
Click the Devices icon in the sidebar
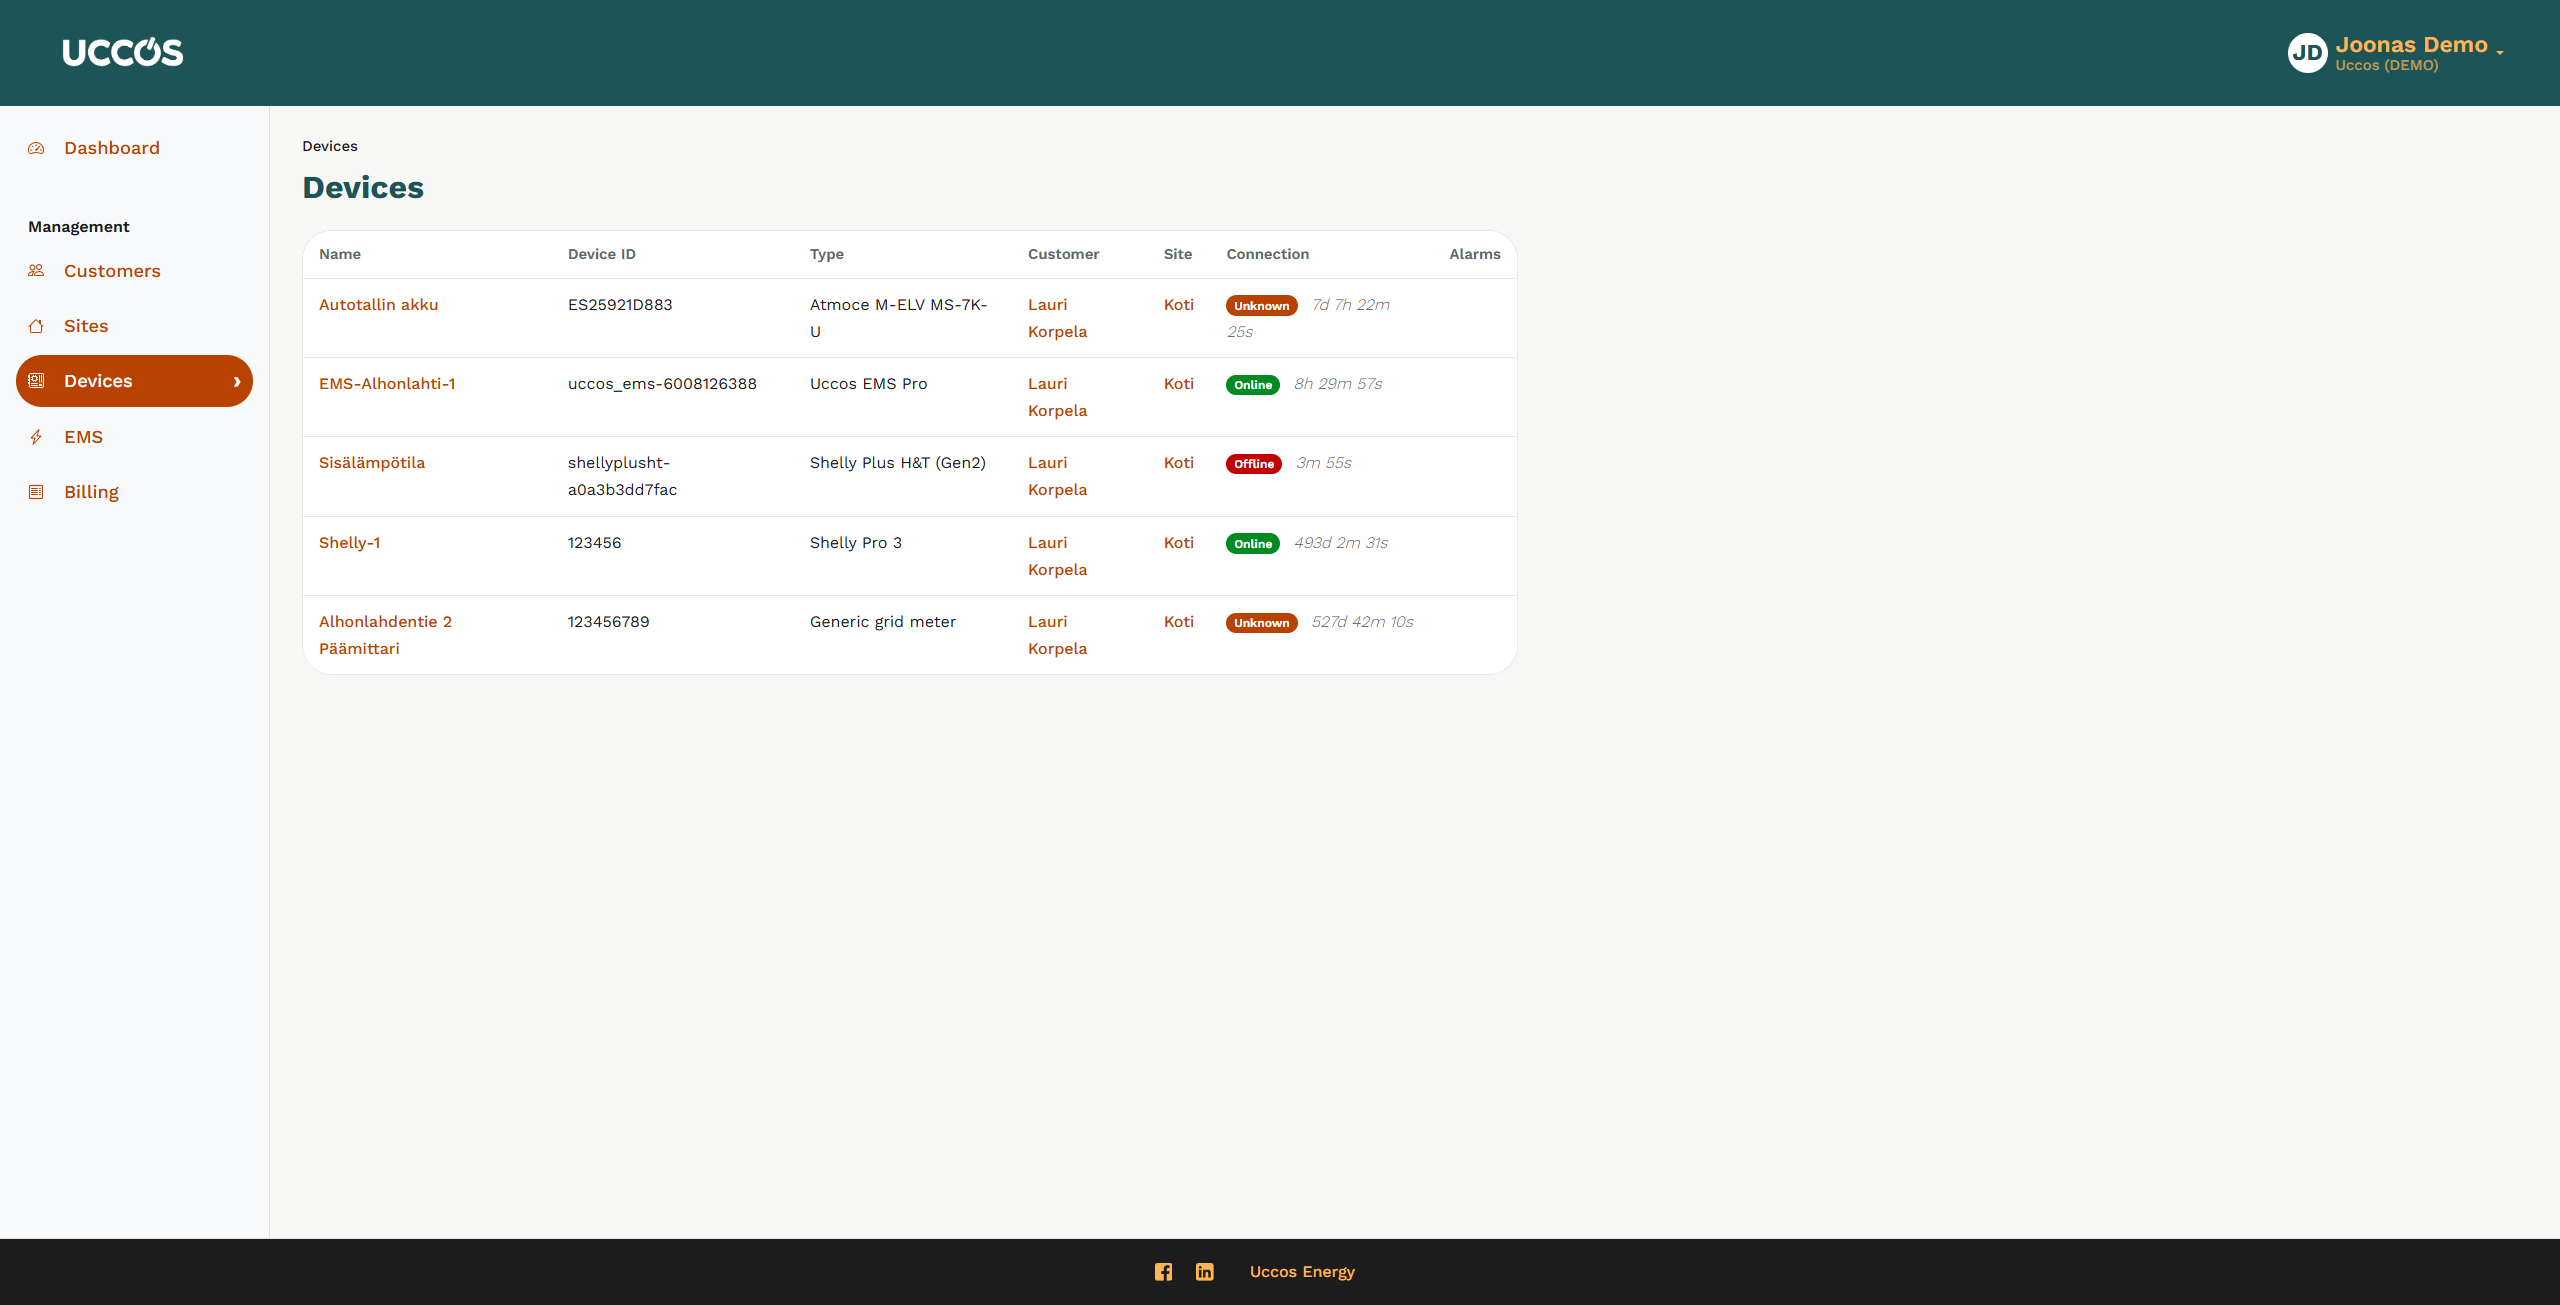point(36,381)
